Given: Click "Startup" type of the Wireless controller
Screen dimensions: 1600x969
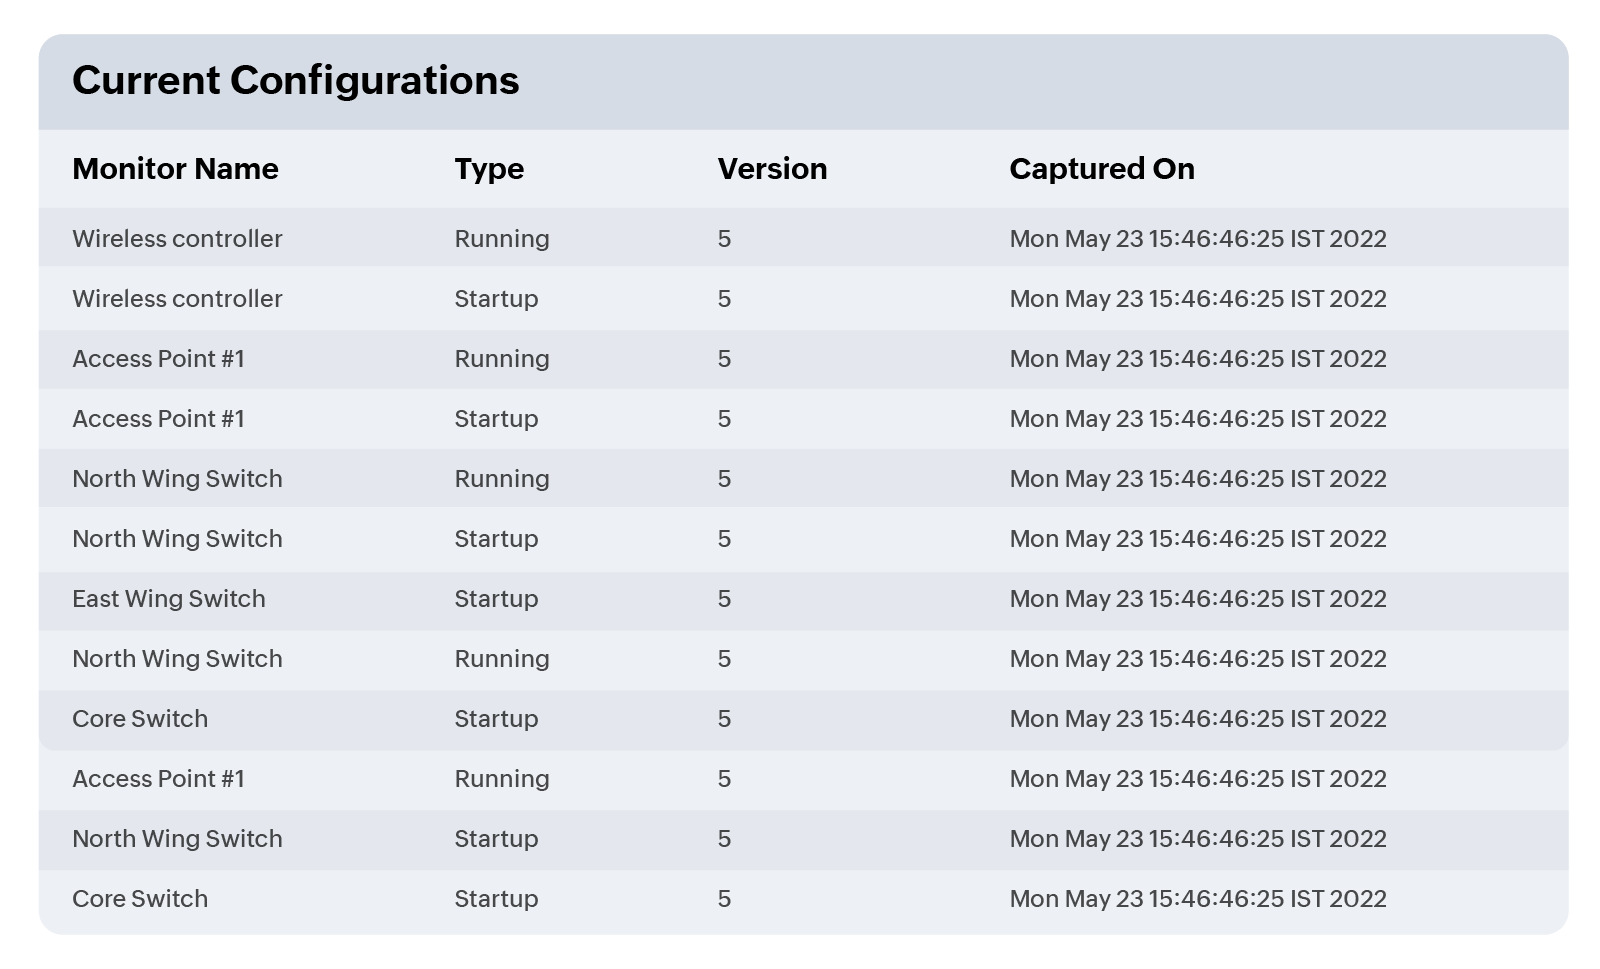Looking at the screenshot, I should click(496, 299).
